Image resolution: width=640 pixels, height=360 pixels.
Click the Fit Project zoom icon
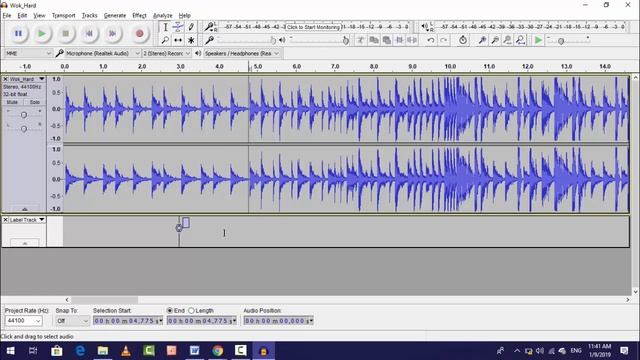point(520,40)
